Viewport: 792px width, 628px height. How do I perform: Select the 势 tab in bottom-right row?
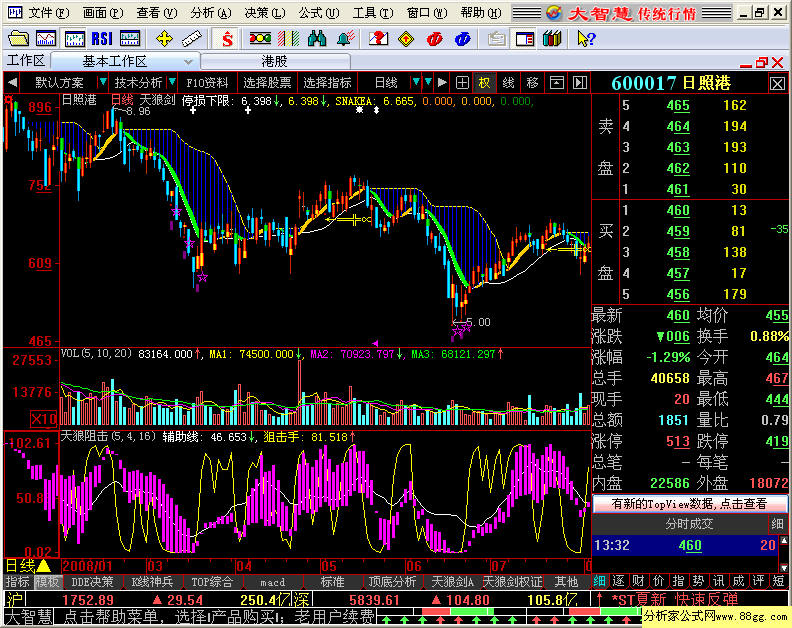coord(699,581)
